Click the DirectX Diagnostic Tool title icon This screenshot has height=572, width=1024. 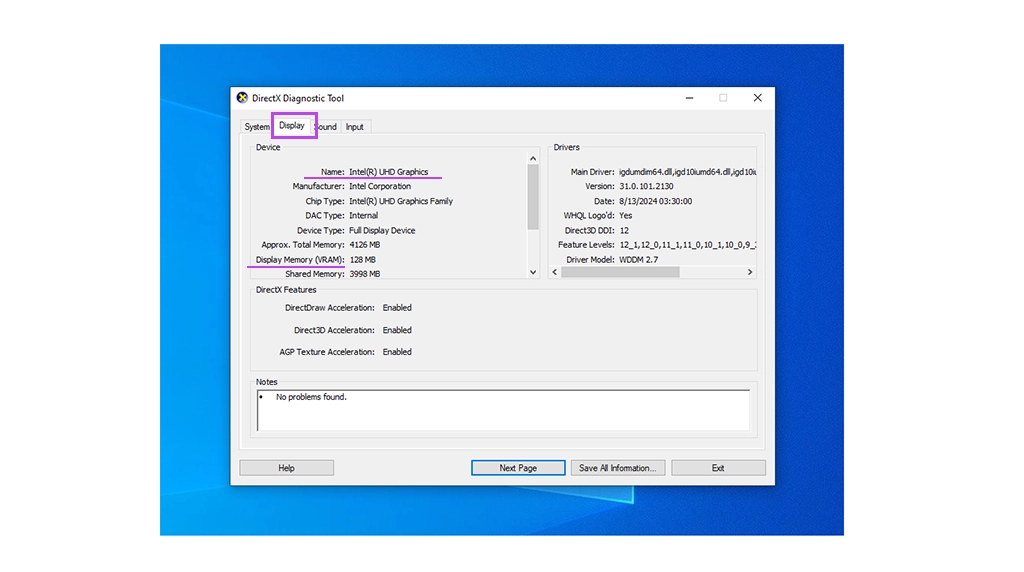pyautogui.click(x=242, y=98)
